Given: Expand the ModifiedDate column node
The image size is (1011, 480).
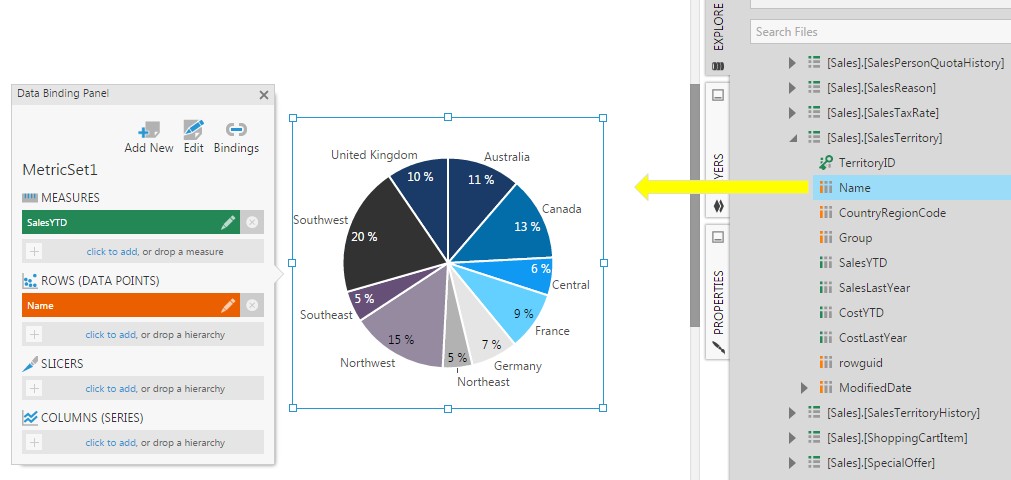Looking at the screenshot, I should (805, 387).
